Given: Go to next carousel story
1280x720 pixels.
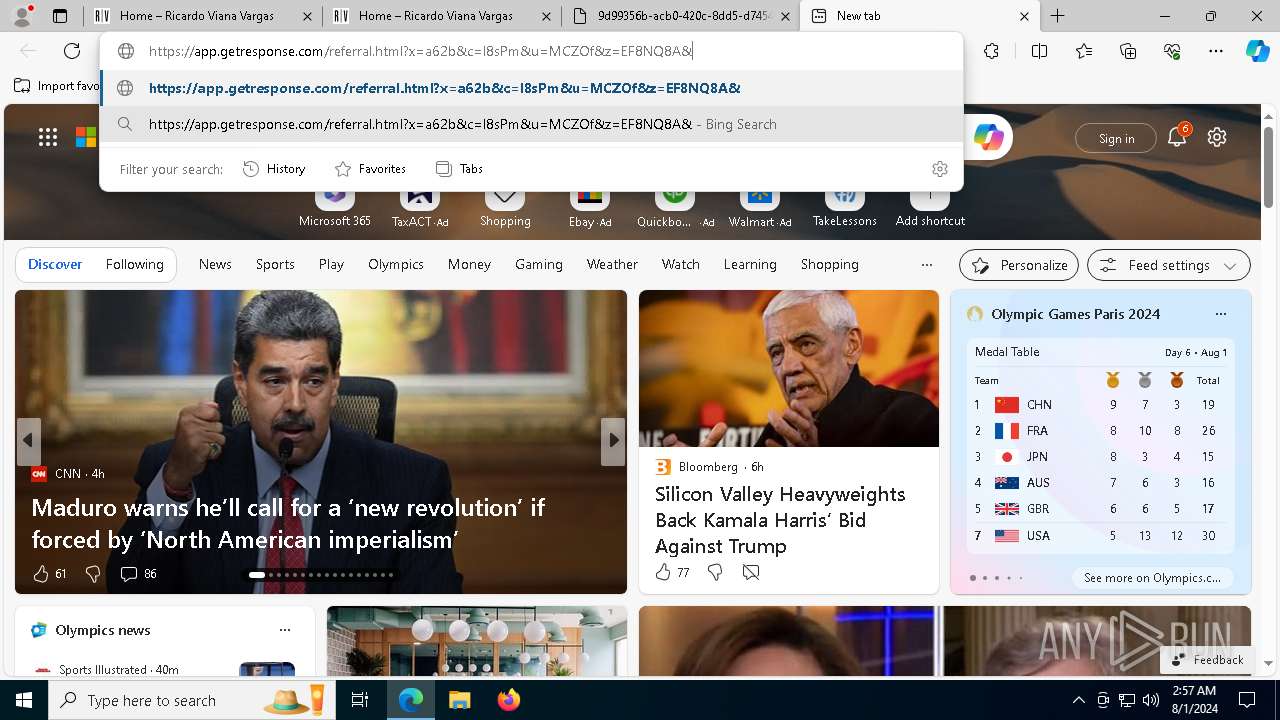Looking at the screenshot, I should point(613,440).
